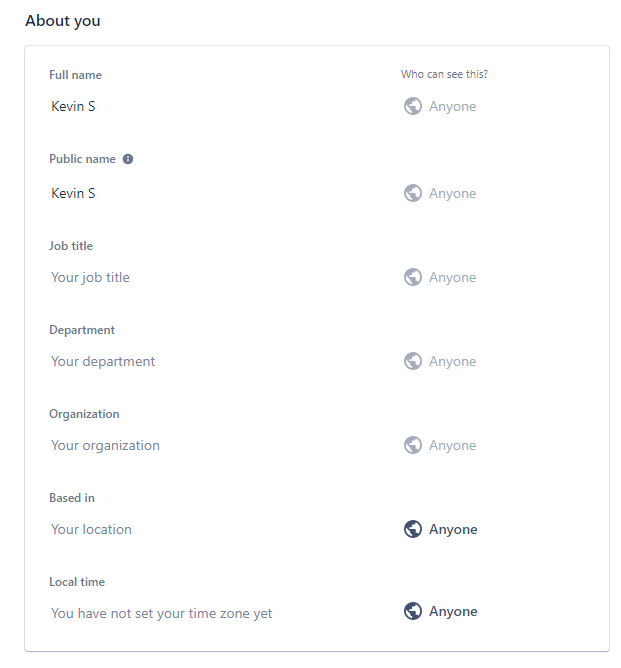Click the info icon next to Public name

coord(128,159)
